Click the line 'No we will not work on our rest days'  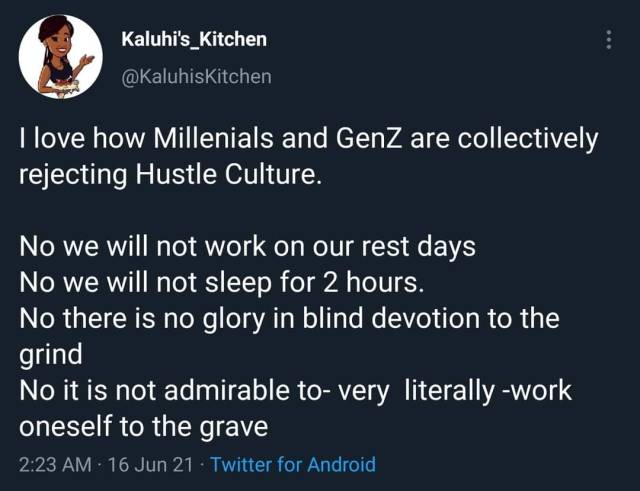247,247
